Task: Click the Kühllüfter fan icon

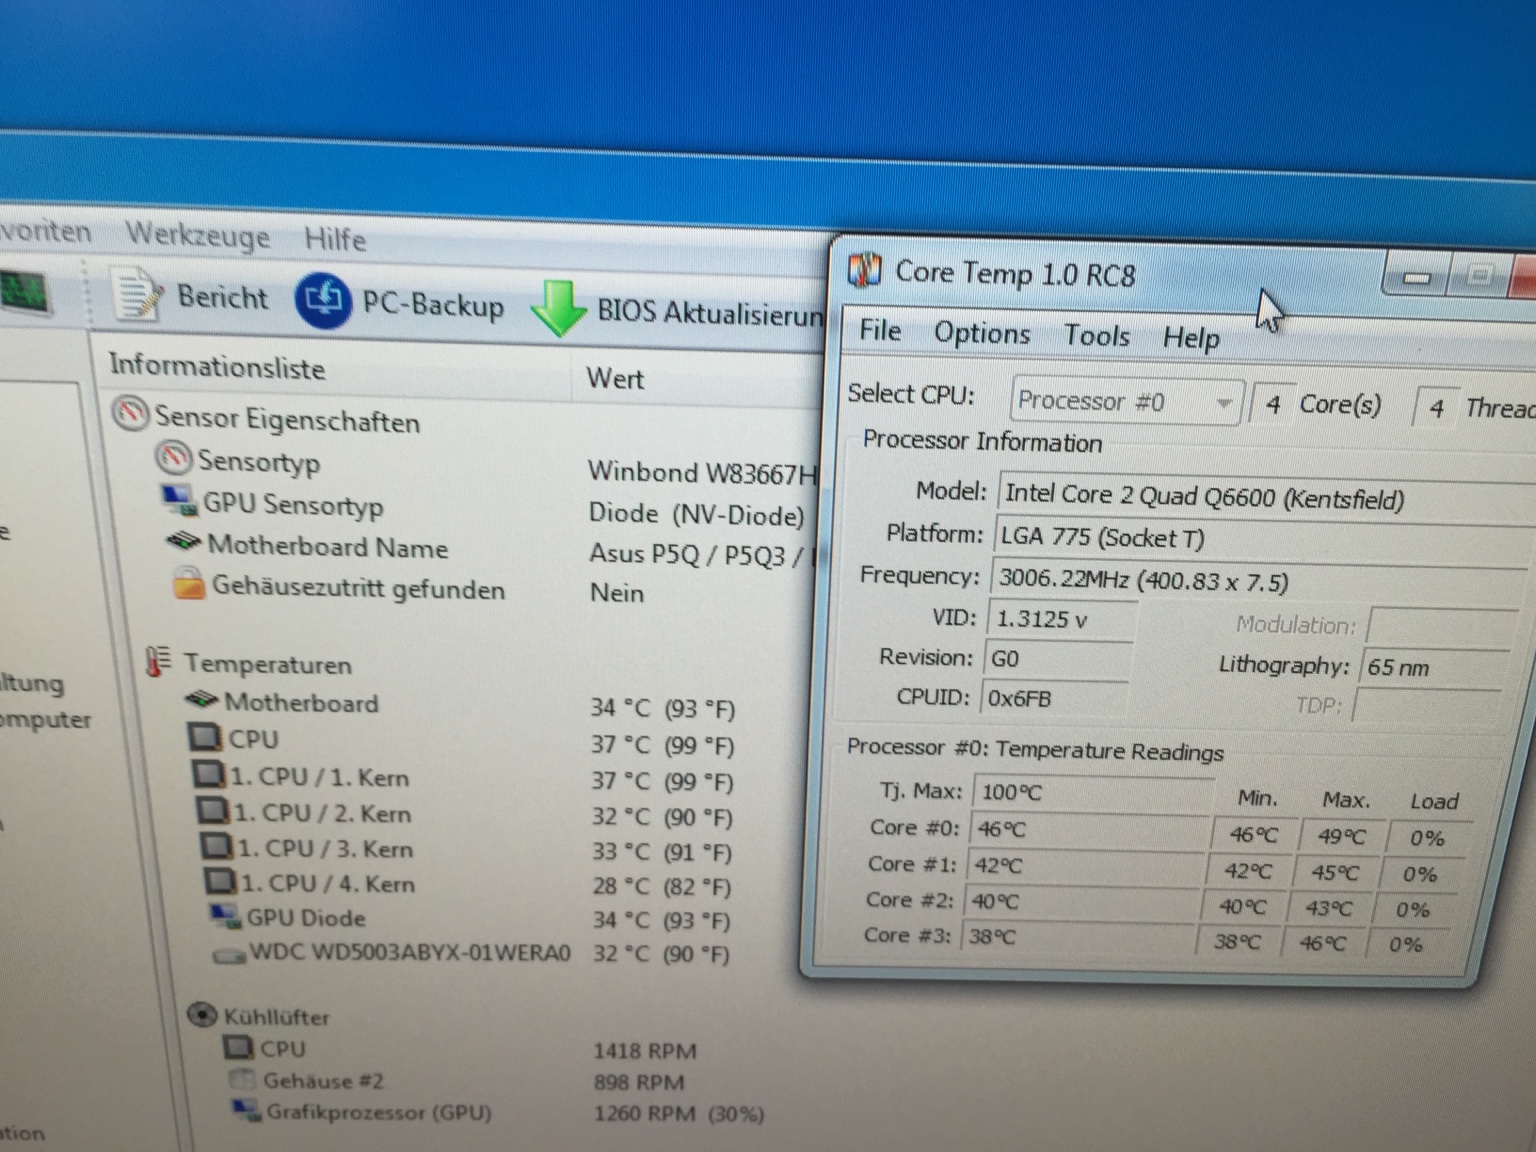Action: click(x=202, y=1015)
